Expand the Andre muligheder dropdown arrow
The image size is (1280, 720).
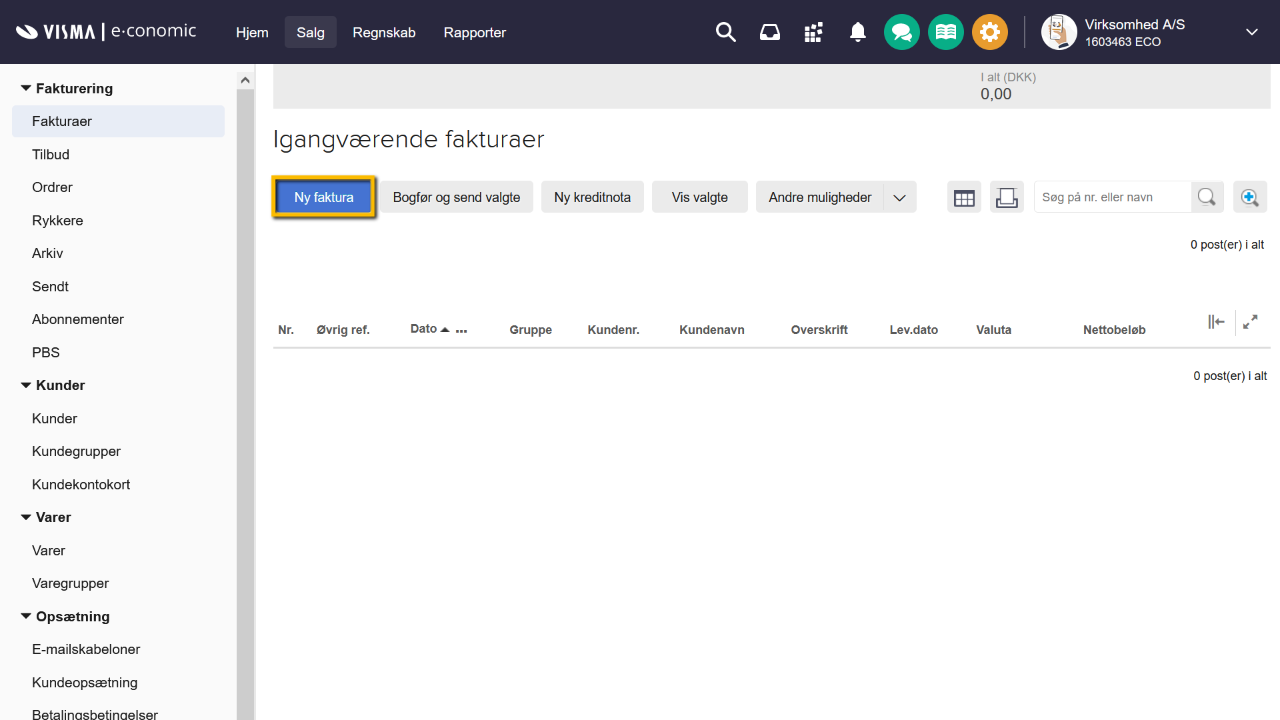[900, 197]
